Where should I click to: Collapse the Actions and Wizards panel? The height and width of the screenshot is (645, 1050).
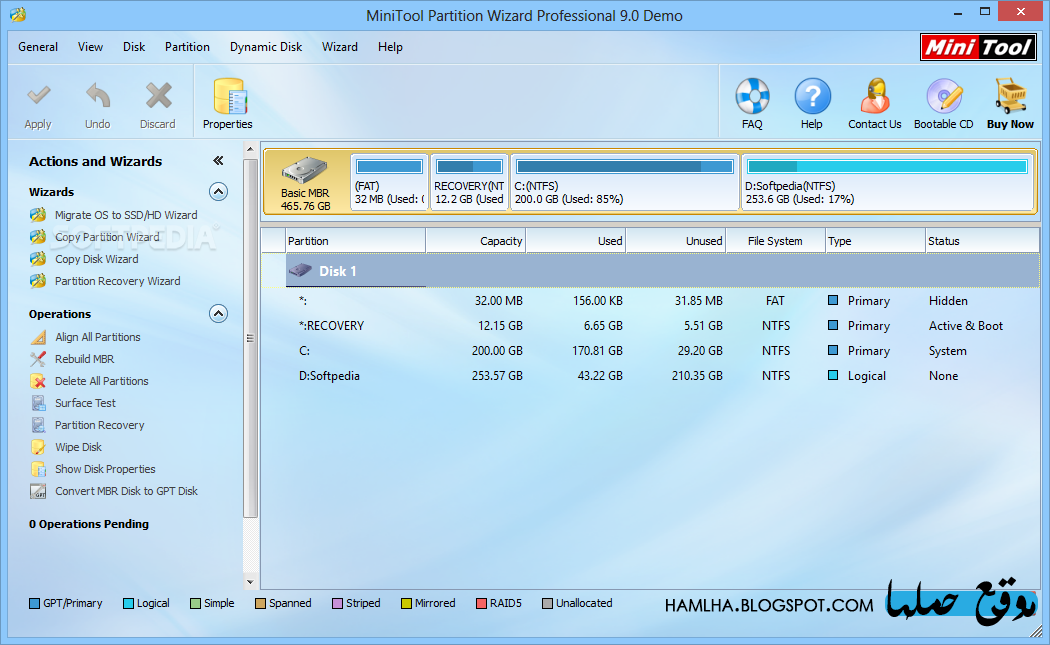[x=218, y=161]
